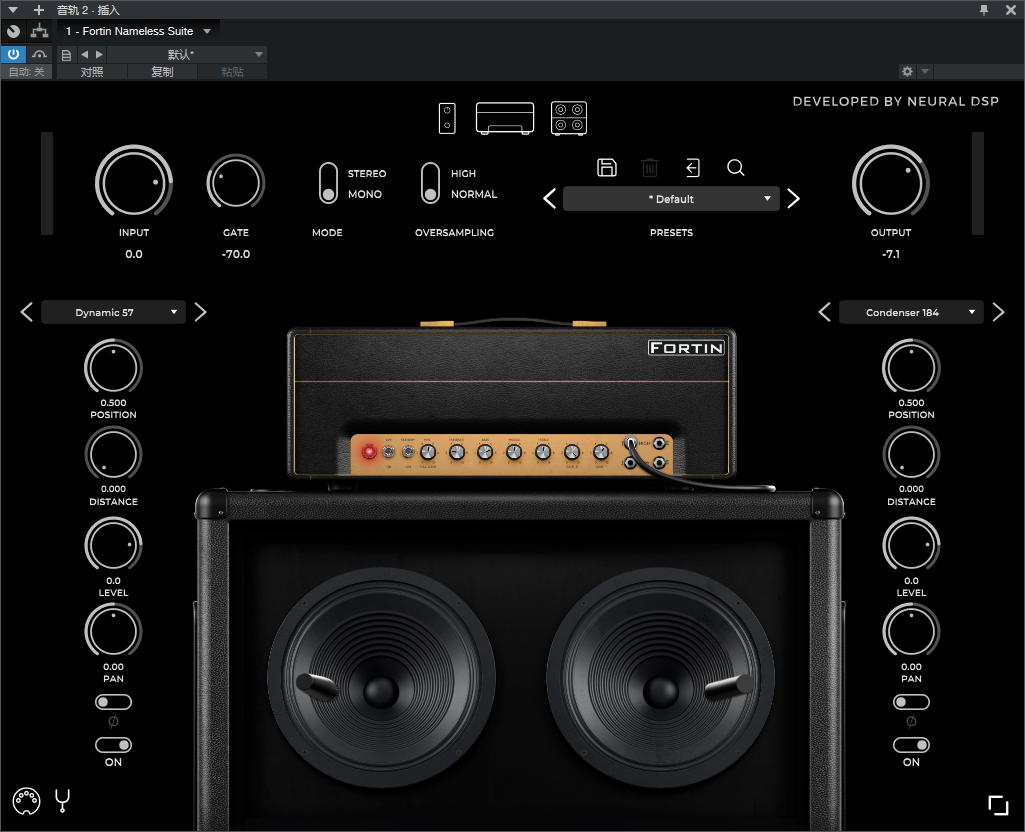The height and width of the screenshot is (832, 1025).
Task: Click the 复制 copy button
Action: (162, 72)
